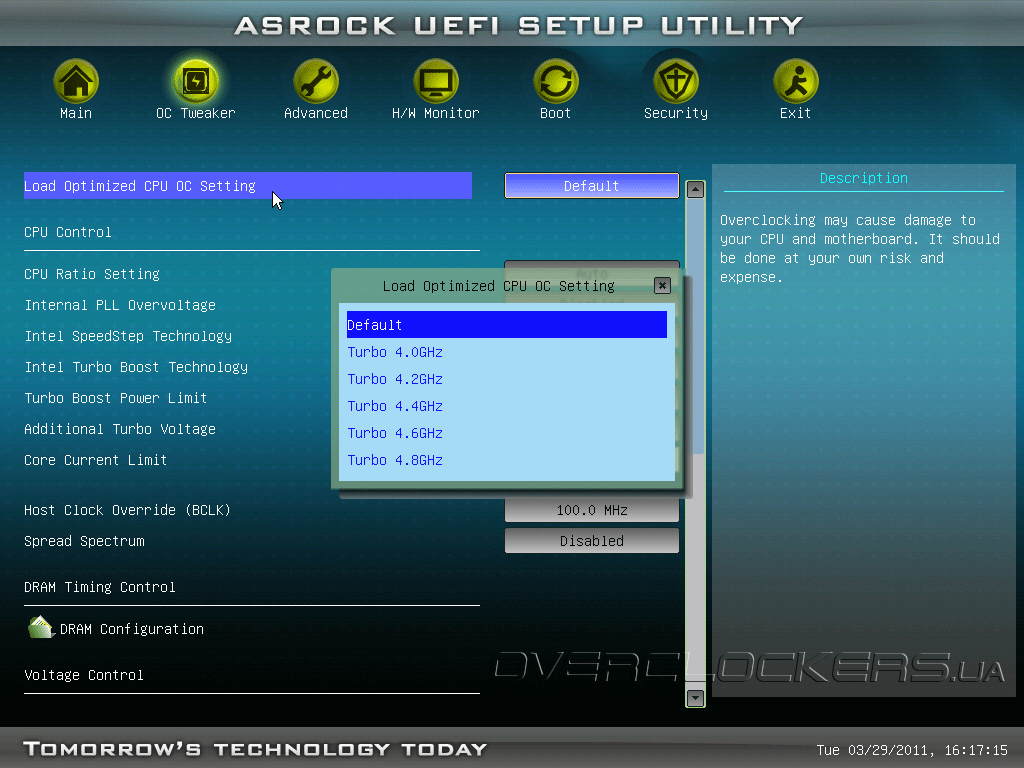Click the Security tab label
The width and height of the screenshot is (1024, 768).
pyautogui.click(x=676, y=113)
